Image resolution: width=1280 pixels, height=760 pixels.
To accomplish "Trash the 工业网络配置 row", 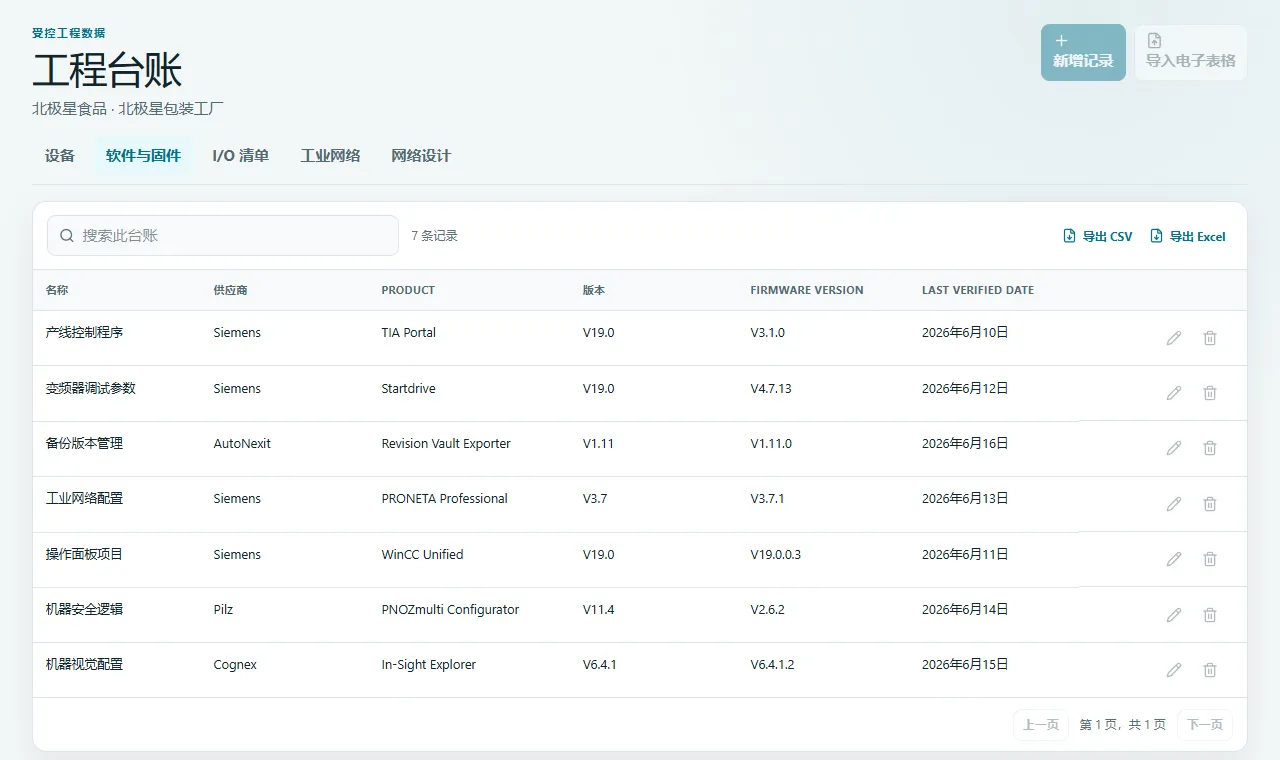I will [x=1210, y=504].
